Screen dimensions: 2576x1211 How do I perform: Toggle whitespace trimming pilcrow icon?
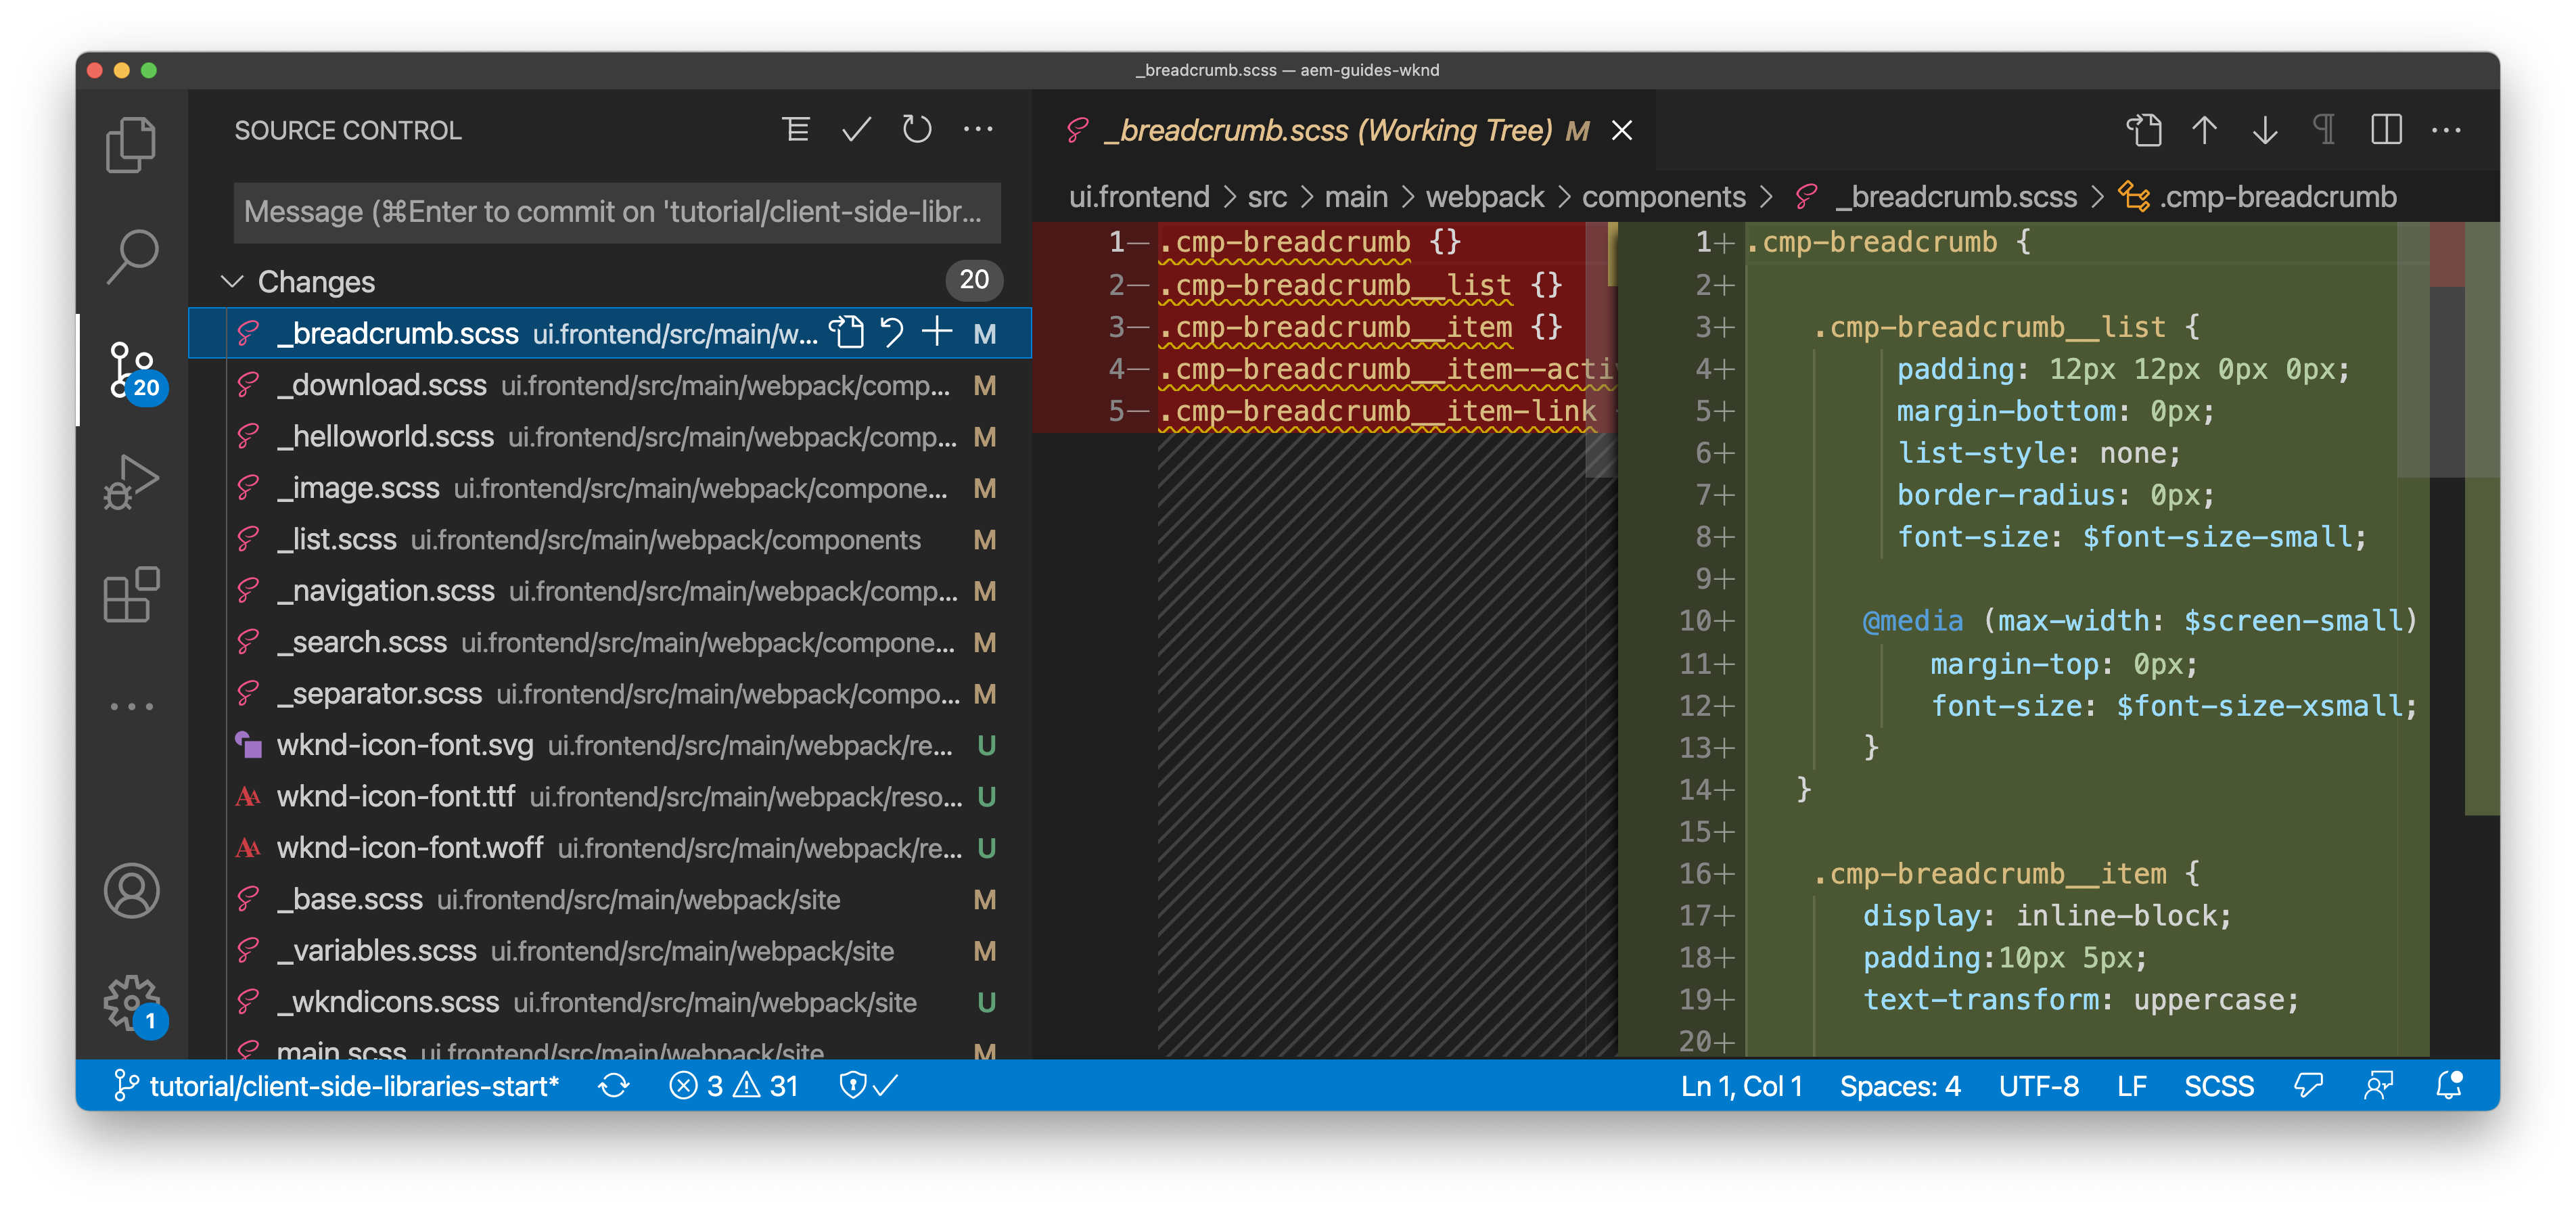[2325, 130]
